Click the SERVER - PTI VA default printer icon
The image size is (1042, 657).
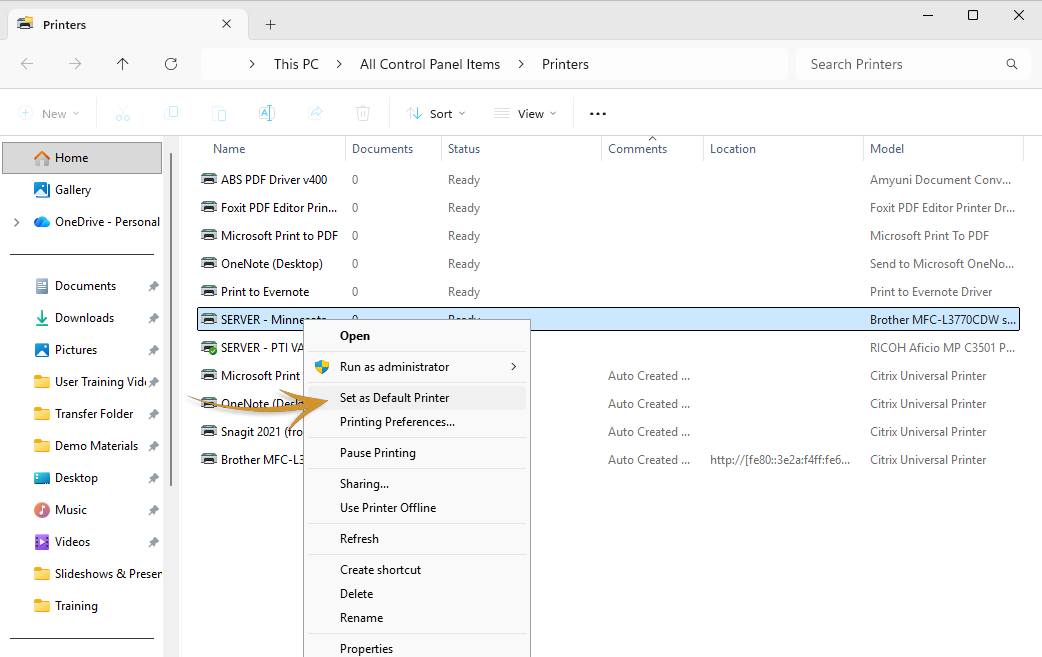point(209,347)
